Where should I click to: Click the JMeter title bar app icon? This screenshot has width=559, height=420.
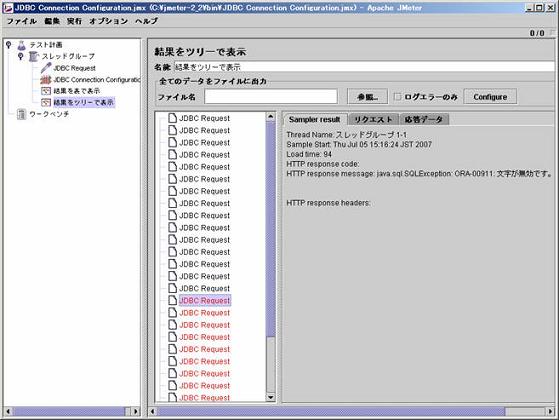[x=7, y=7]
